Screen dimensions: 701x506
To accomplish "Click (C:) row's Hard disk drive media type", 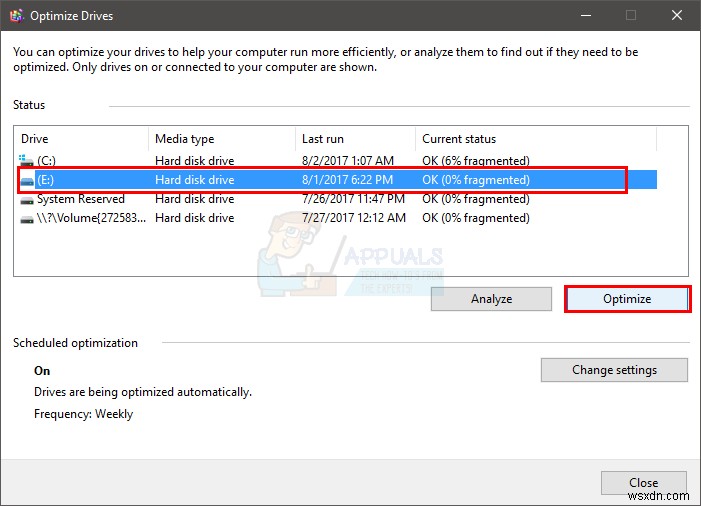I will [194, 160].
